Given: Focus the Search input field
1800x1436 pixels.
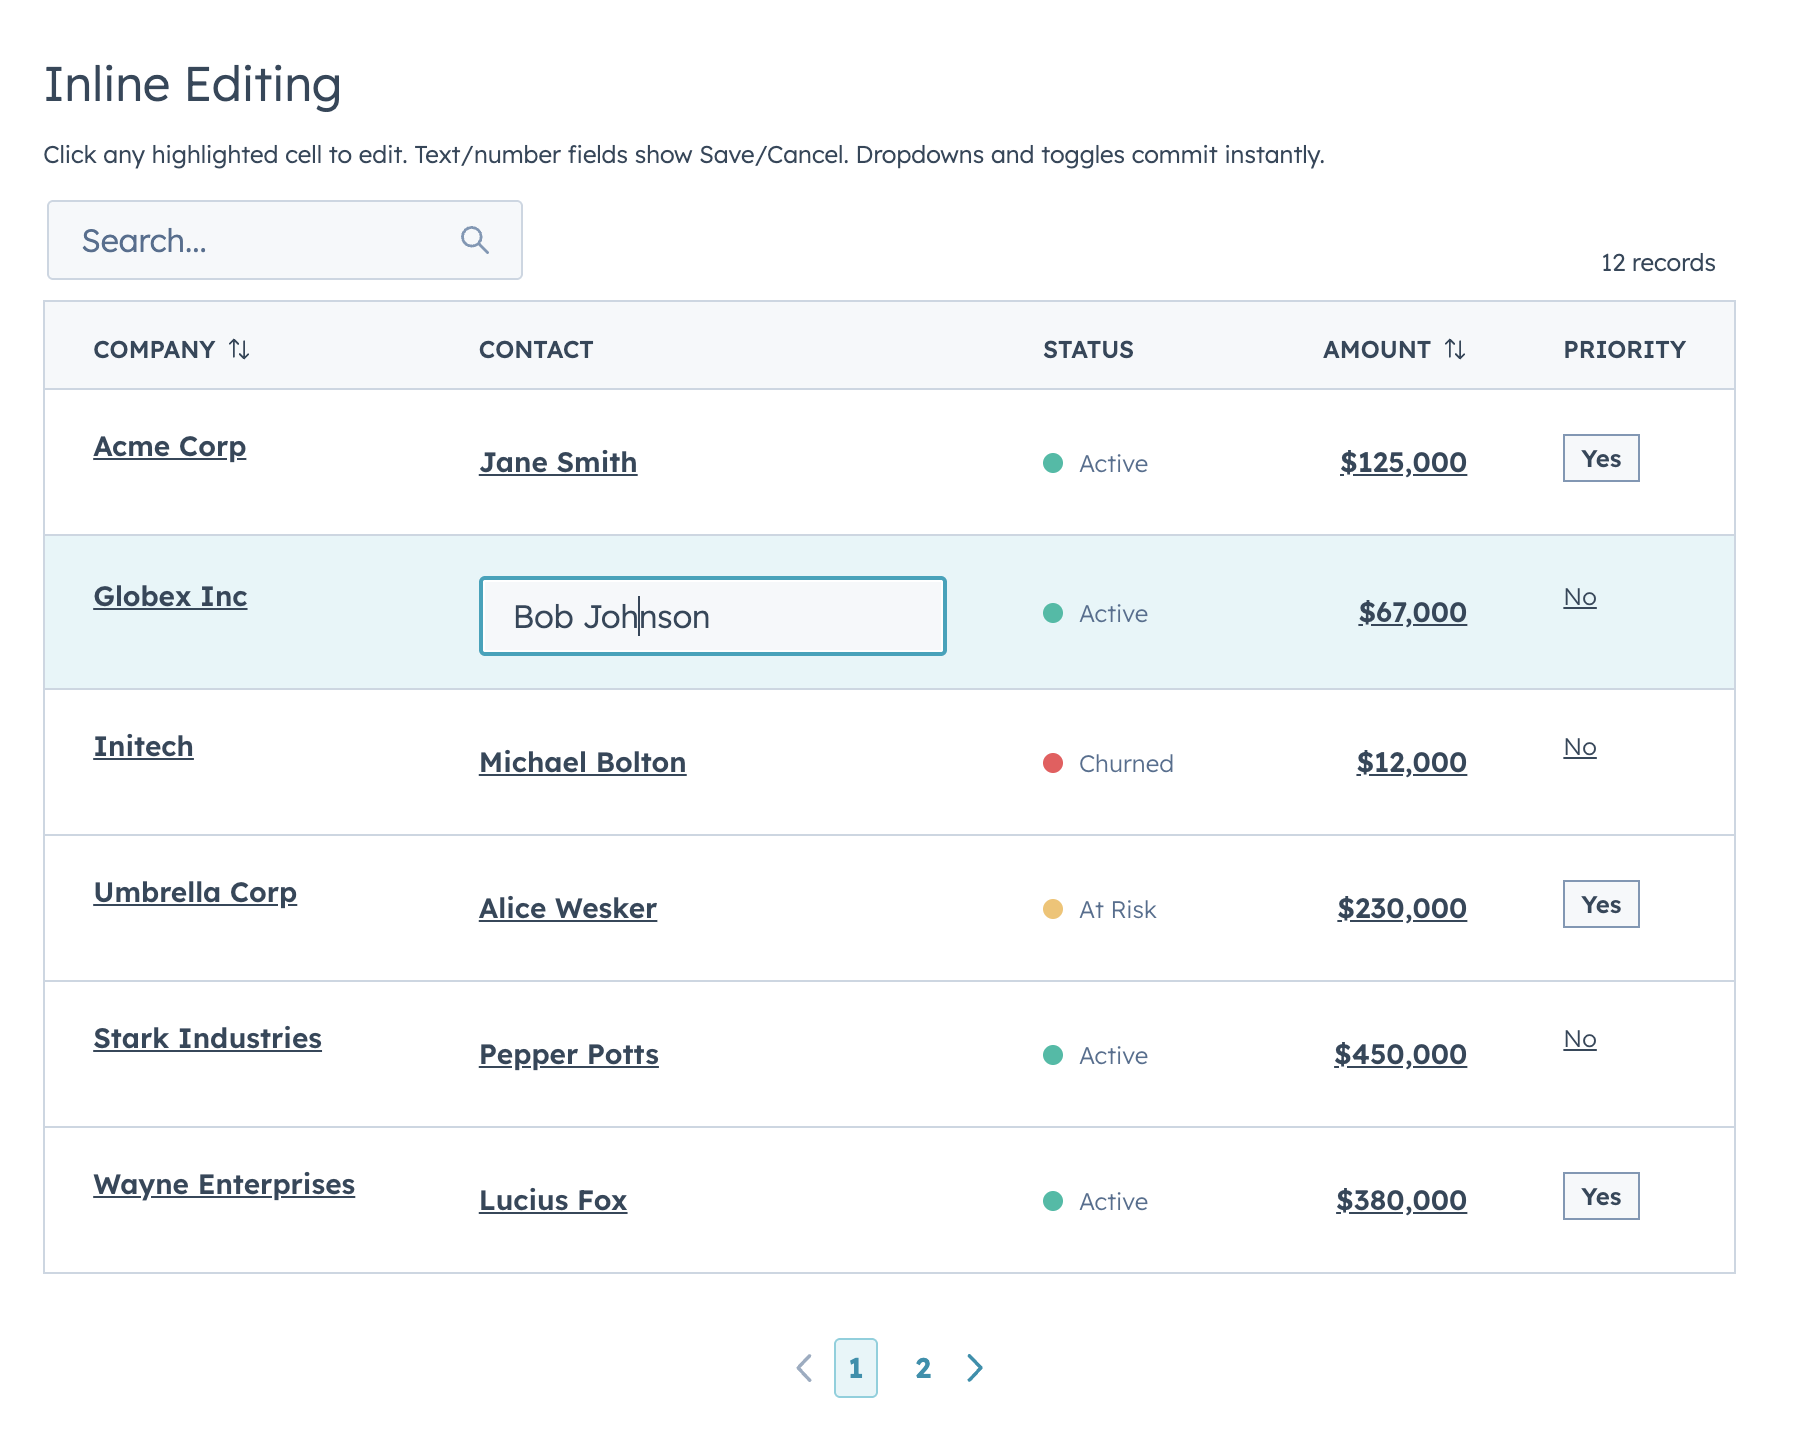Looking at the screenshot, I should tap(285, 240).
